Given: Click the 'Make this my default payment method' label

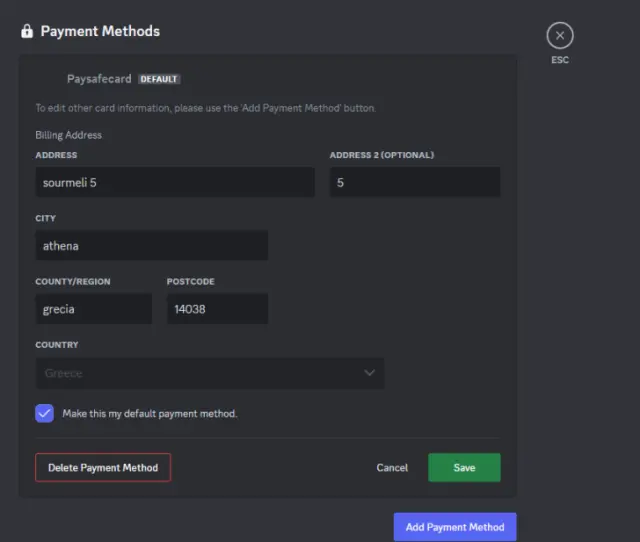Looking at the screenshot, I should pos(149,413).
